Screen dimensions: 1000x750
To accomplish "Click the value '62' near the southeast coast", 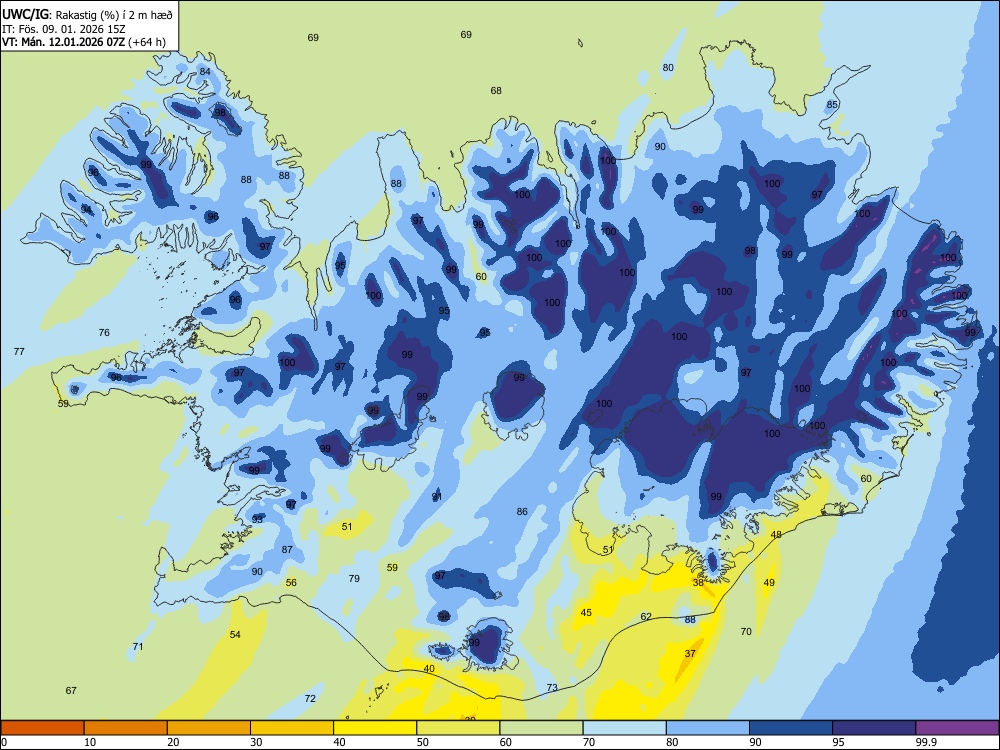I will point(646,617).
